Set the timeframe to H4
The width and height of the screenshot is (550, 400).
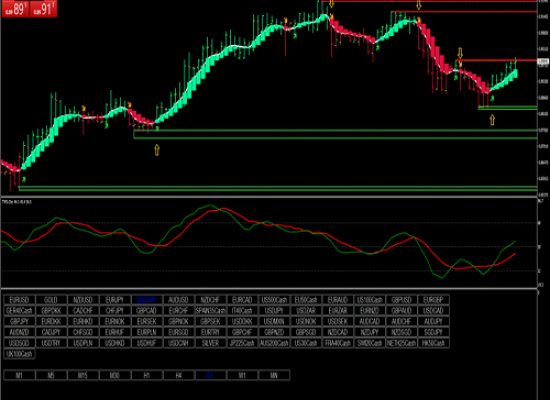pyautogui.click(x=179, y=375)
